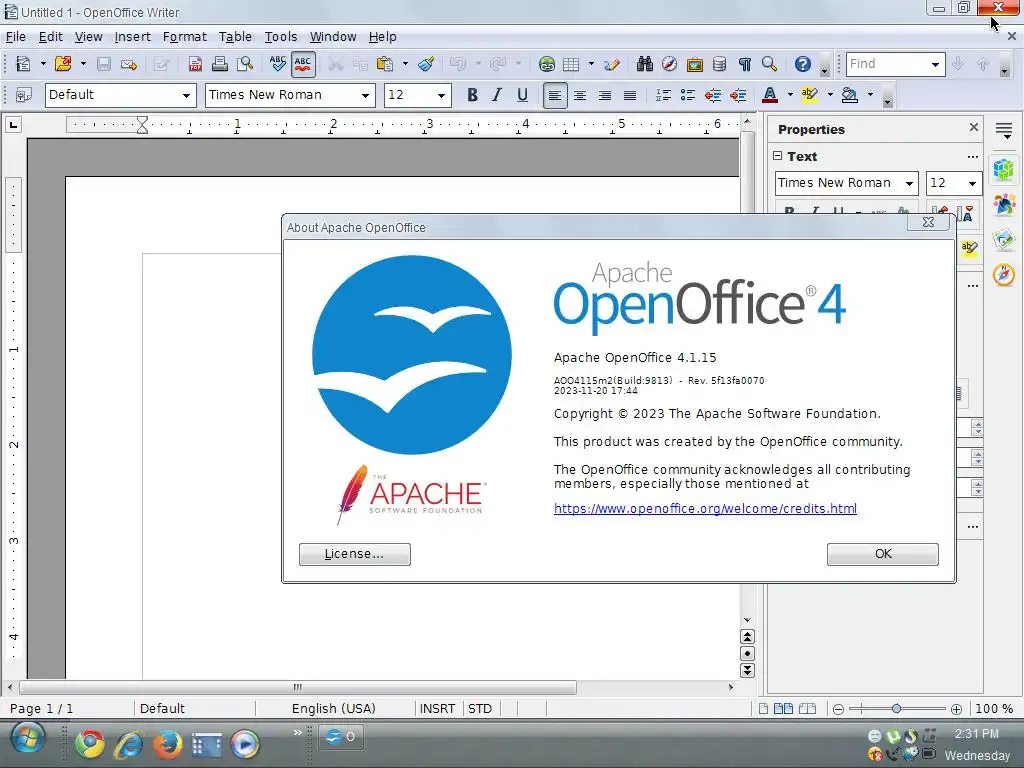Click the Format Paintbrush icon
This screenshot has width=1024, height=768.
[426, 64]
